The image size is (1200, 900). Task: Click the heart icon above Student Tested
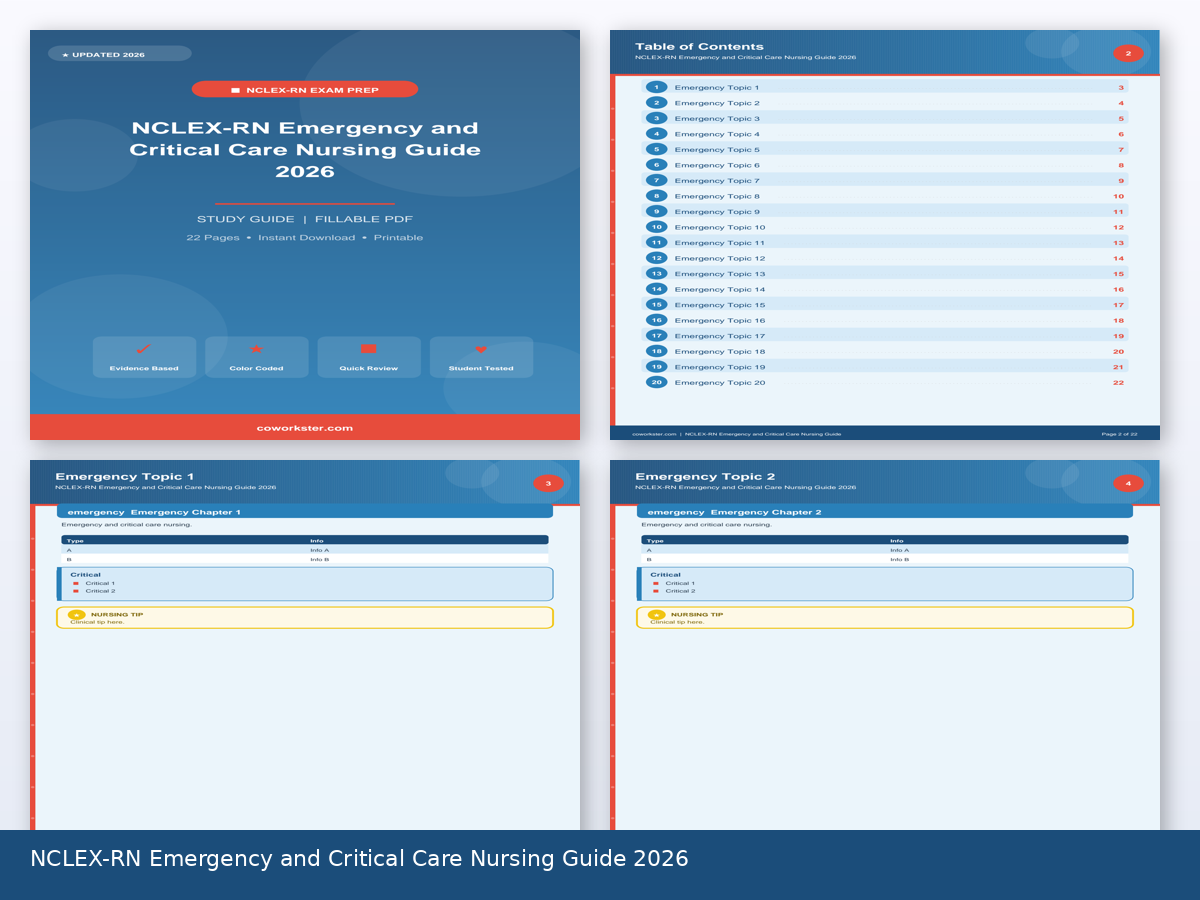tap(481, 351)
